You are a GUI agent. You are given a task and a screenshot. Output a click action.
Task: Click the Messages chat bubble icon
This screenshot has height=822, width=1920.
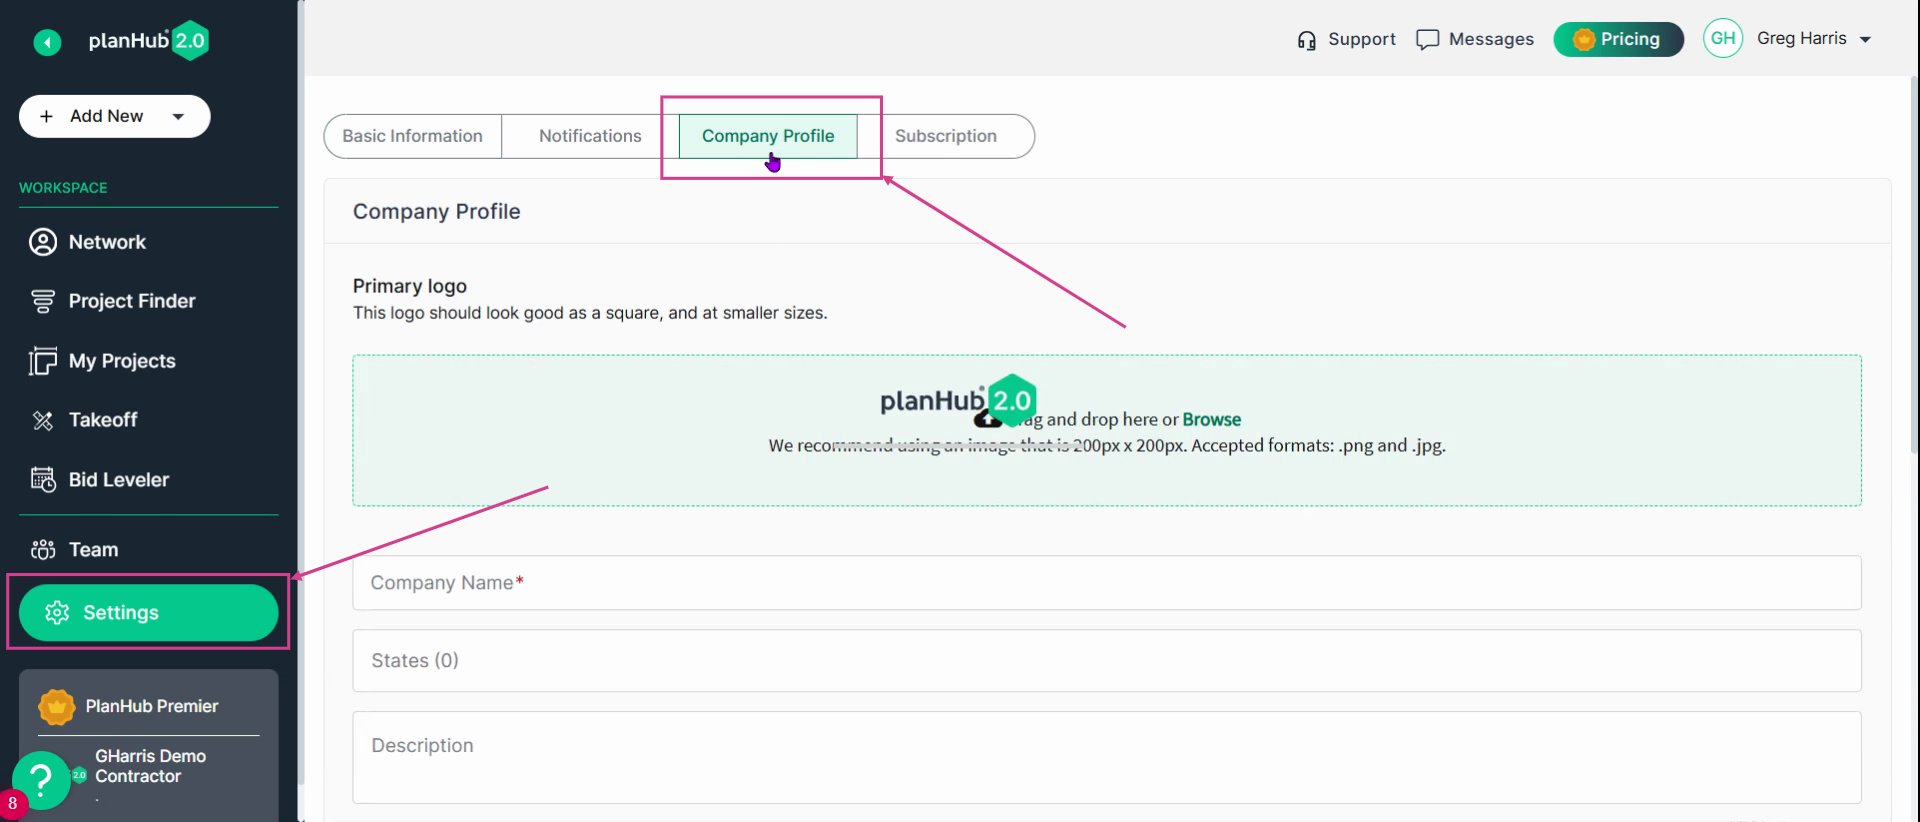pyautogui.click(x=1428, y=40)
